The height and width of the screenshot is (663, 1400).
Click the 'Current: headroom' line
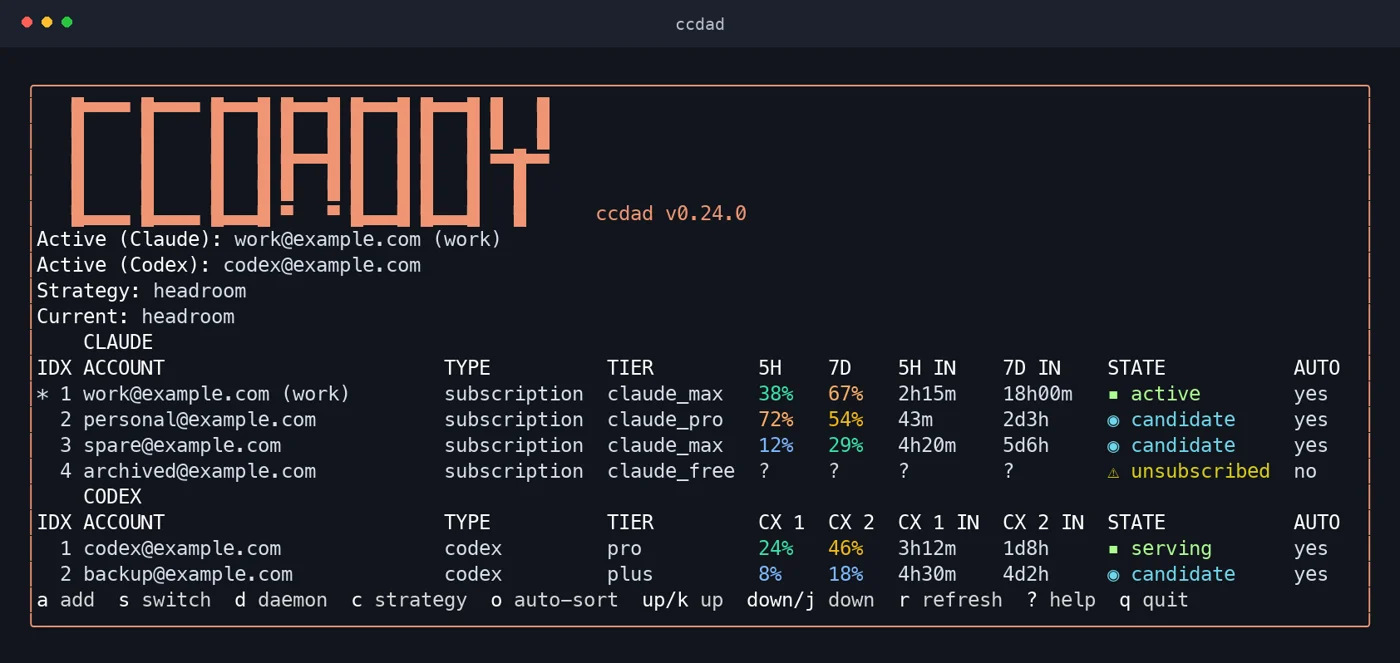tap(136, 317)
